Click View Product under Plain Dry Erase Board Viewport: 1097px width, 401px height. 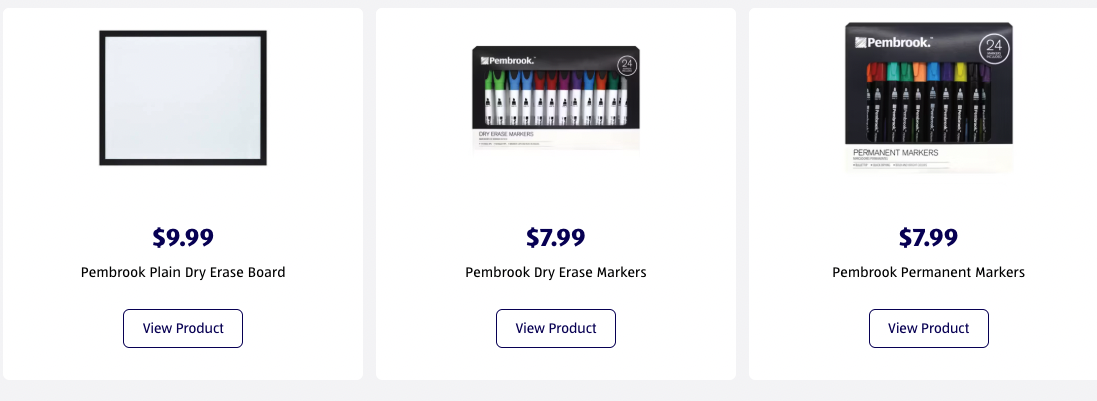[x=183, y=328]
